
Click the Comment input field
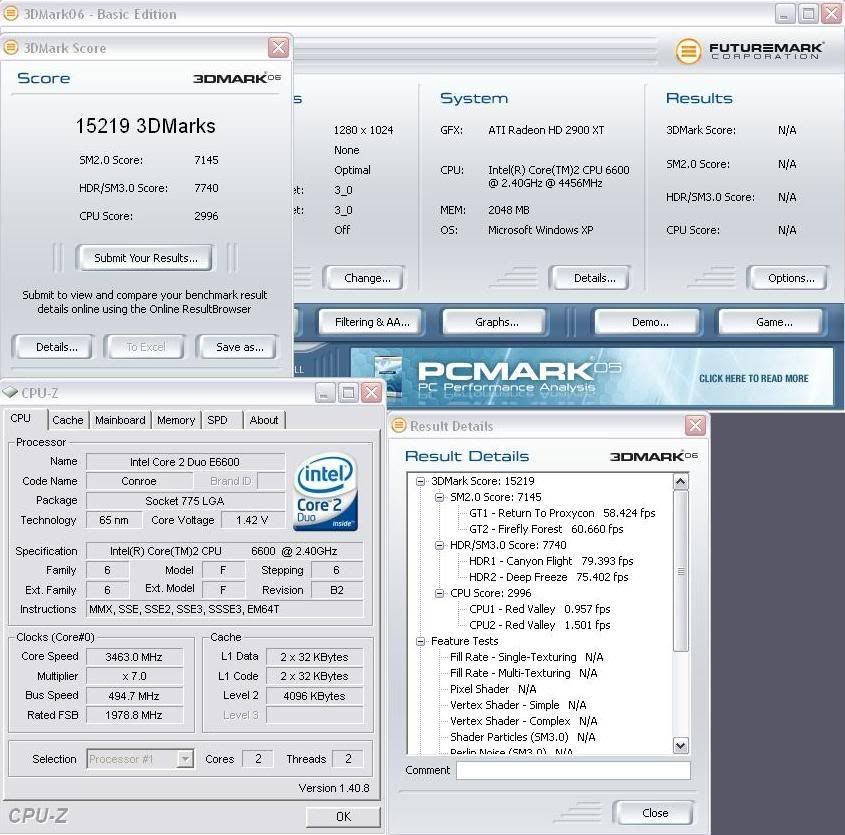point(573,770)
